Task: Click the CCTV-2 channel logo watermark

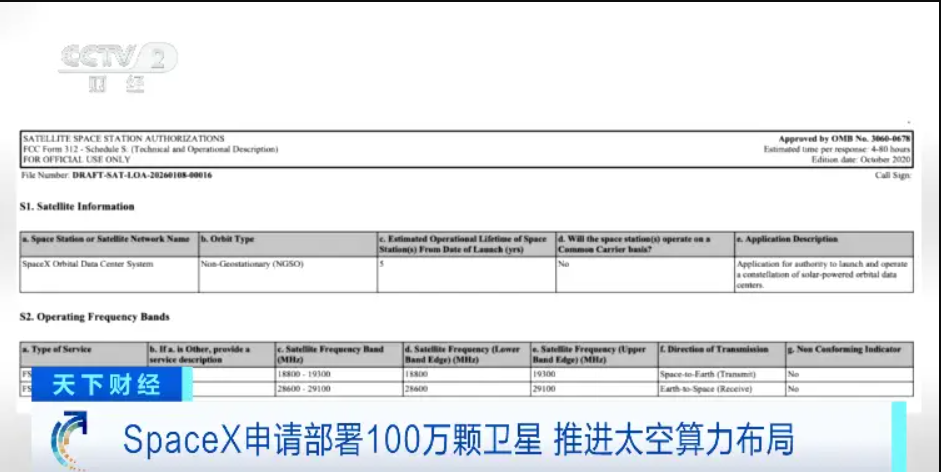Action: 117,65
